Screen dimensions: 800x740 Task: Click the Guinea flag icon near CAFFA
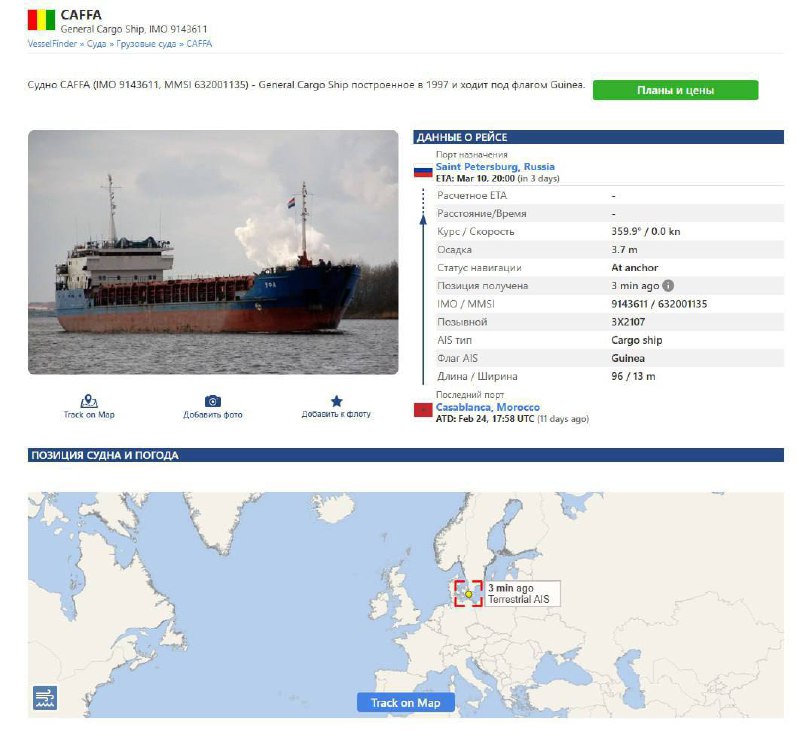tap(41, 20)
